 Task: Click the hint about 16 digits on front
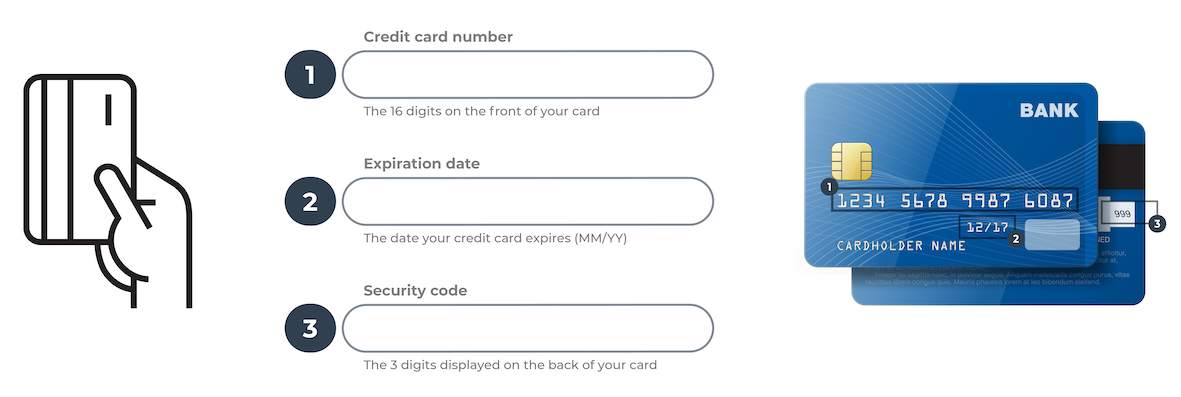(482, 111)
